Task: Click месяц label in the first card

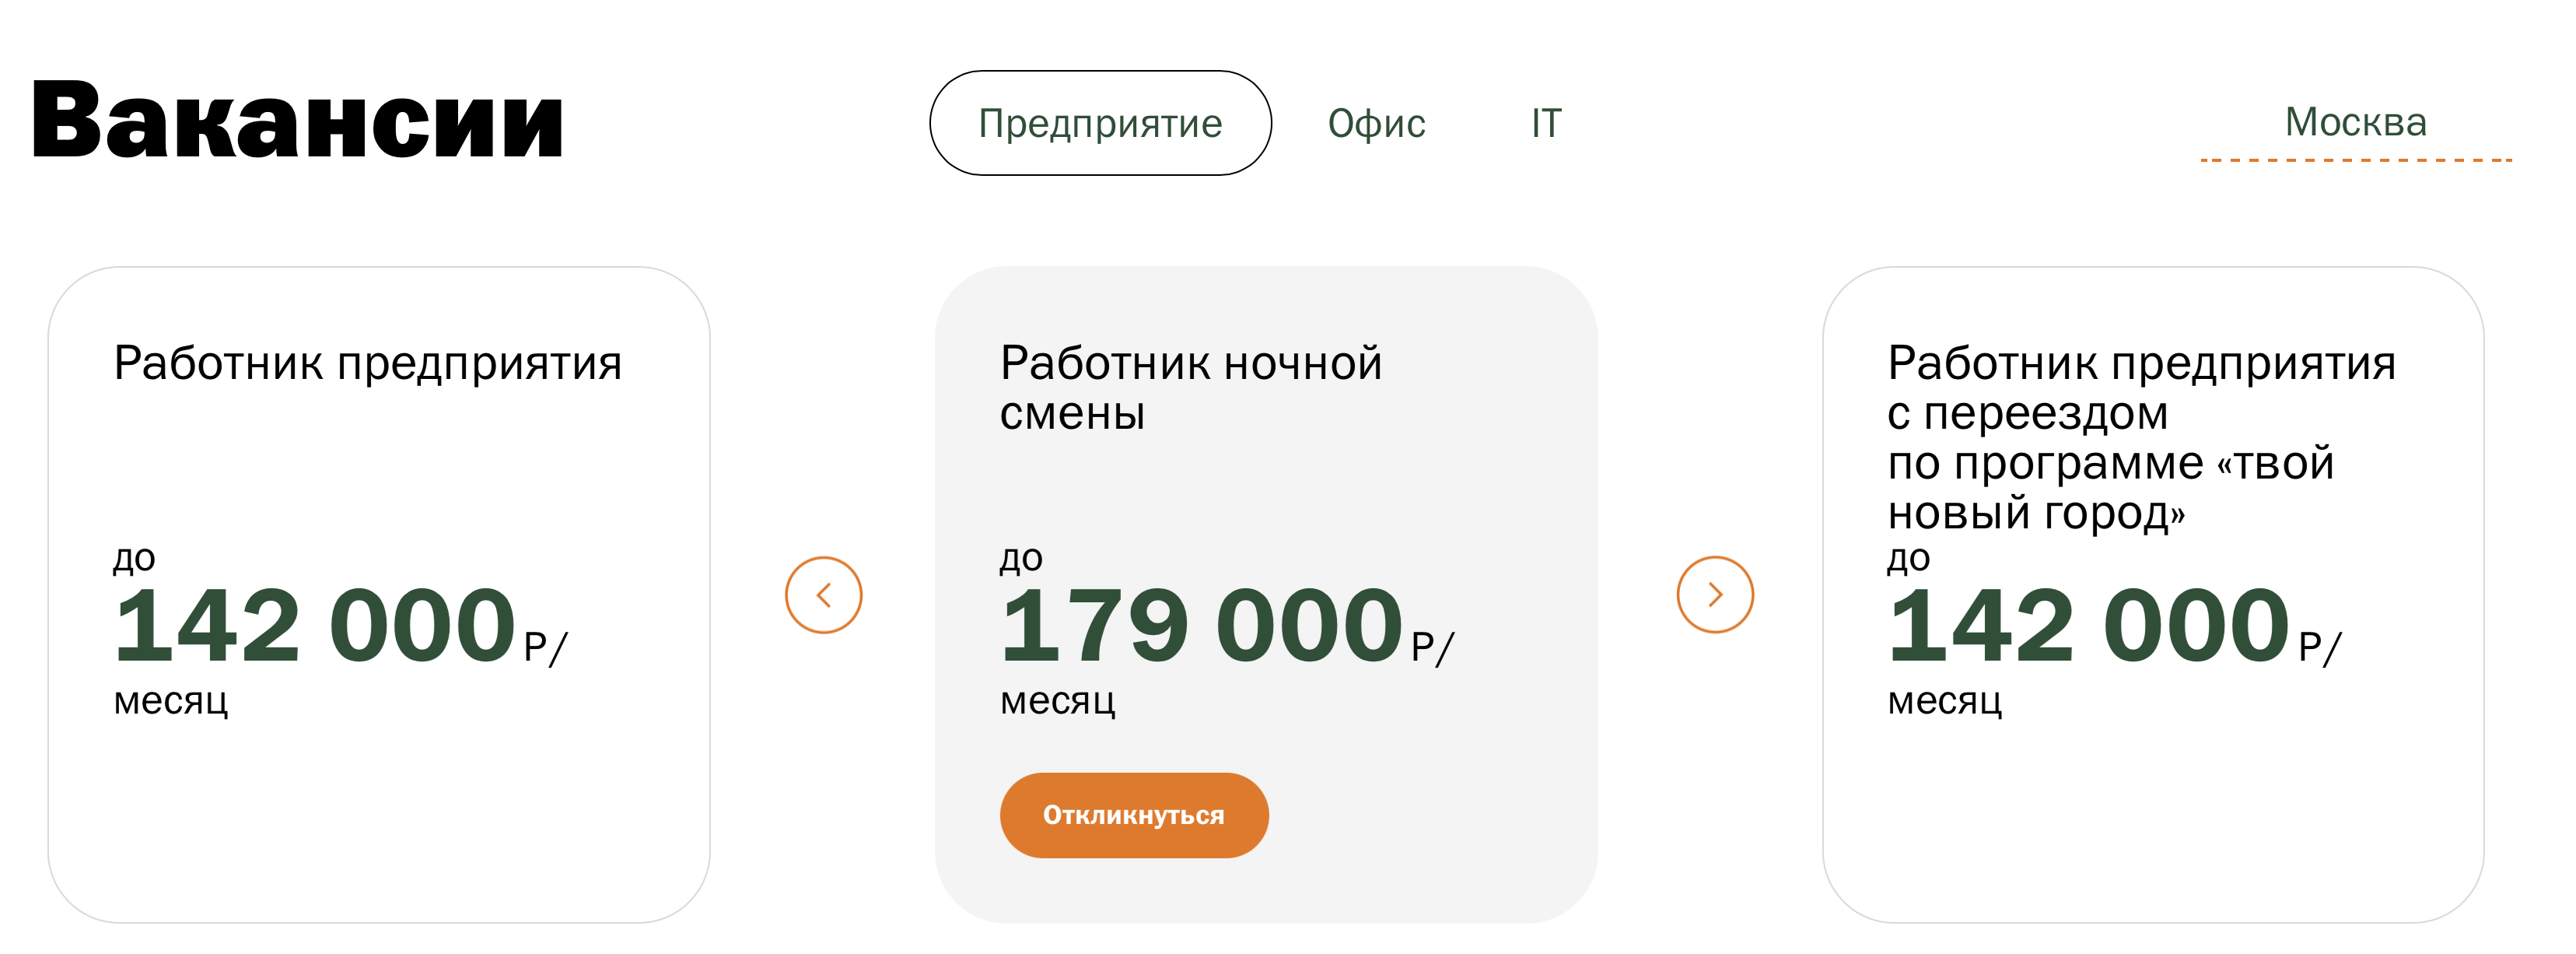Action: [x=170, y=701]
